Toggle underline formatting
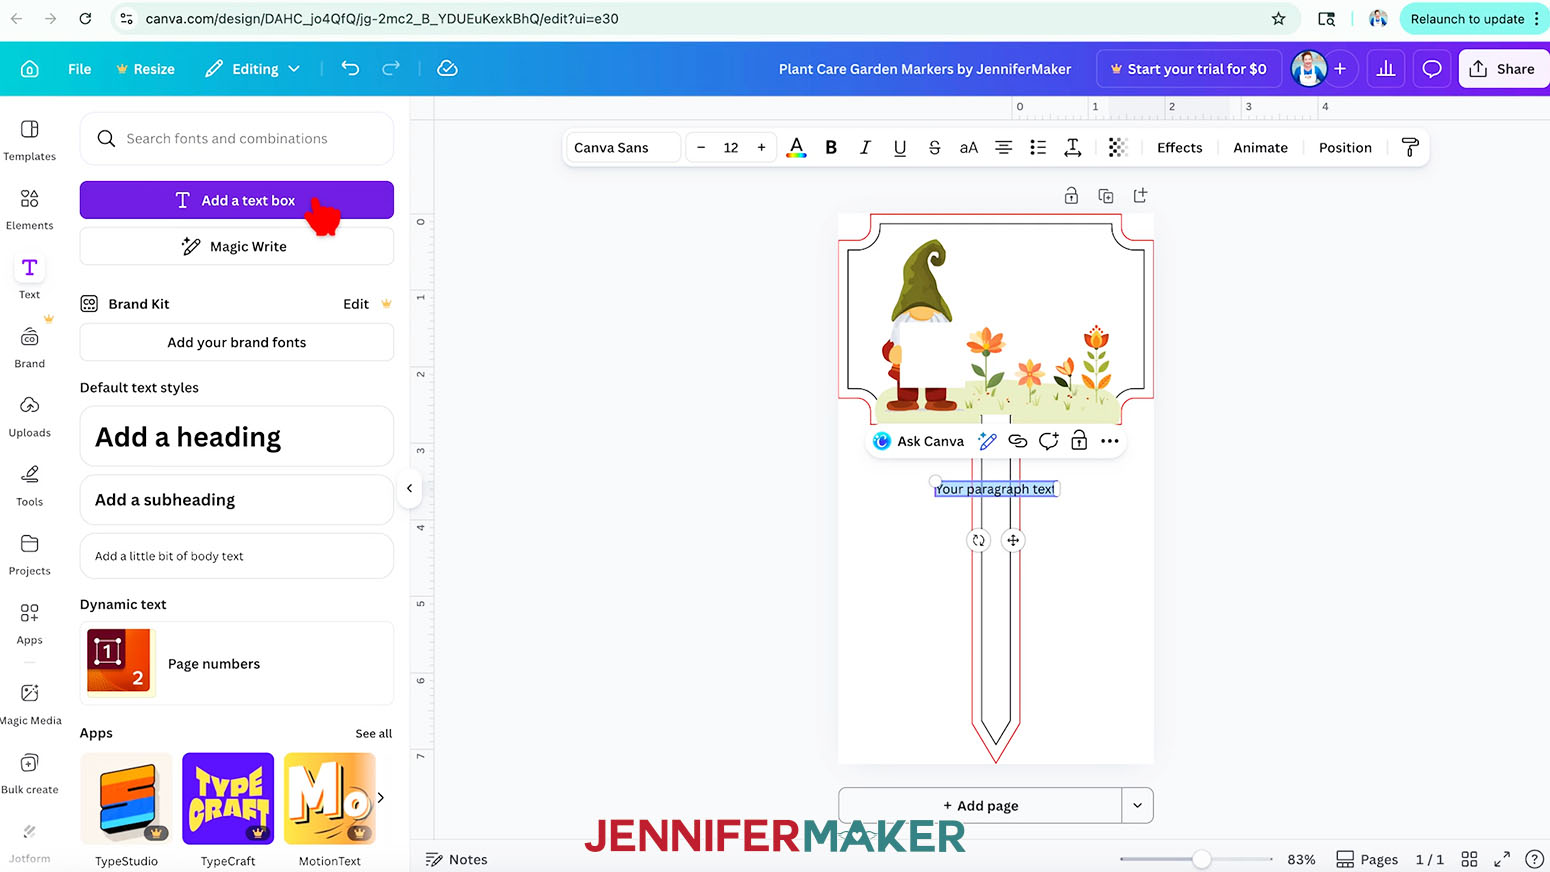 pyautogui.click(x=900, y=148)
